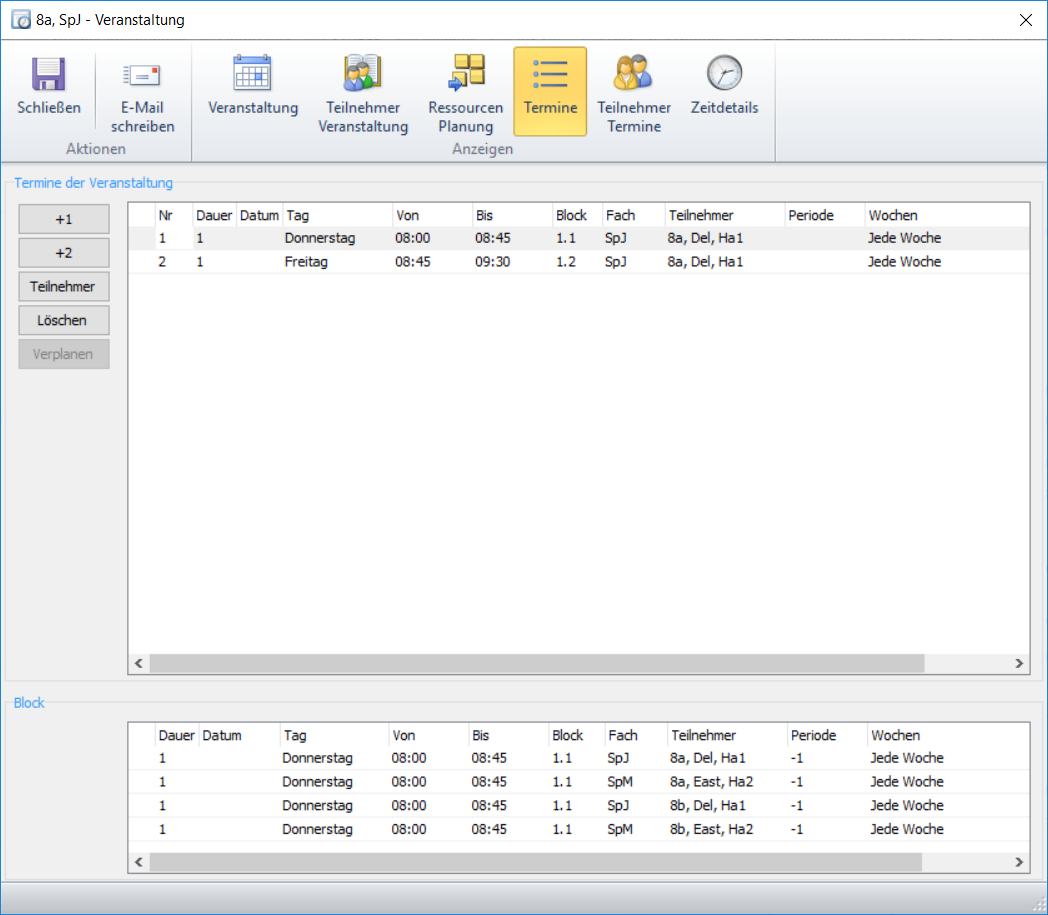Click Block table horizontal scrollbar thumb
This screenshot has width=1048, height=915.
click(535, 862)
